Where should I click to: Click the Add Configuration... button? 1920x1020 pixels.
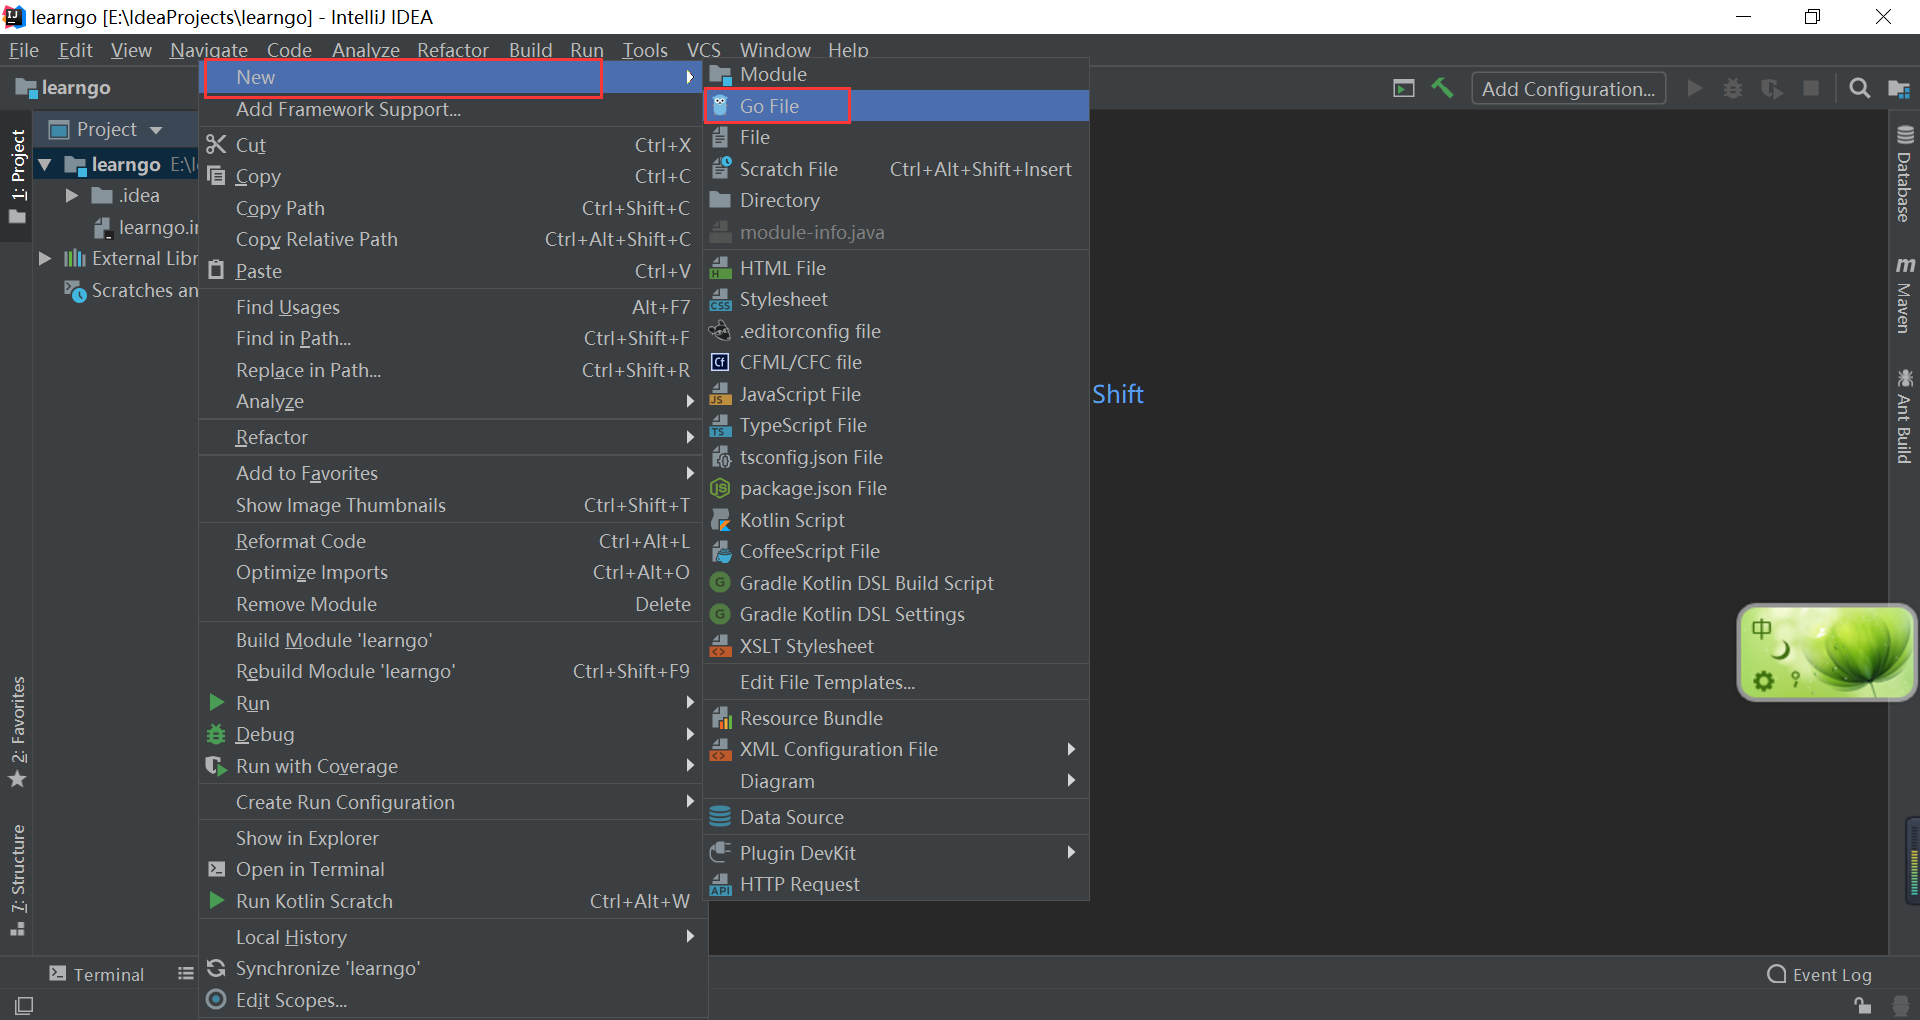1568,89
